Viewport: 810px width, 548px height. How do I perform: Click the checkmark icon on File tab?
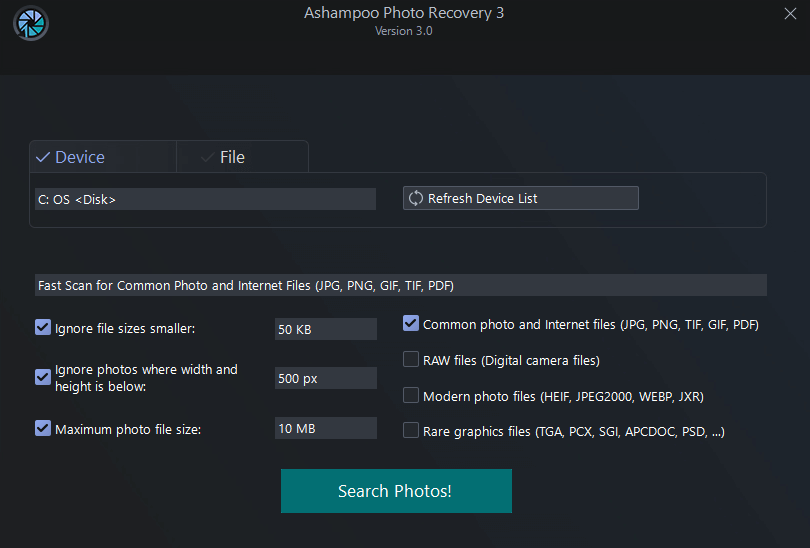pyautogui.click(x=207, y=157)
